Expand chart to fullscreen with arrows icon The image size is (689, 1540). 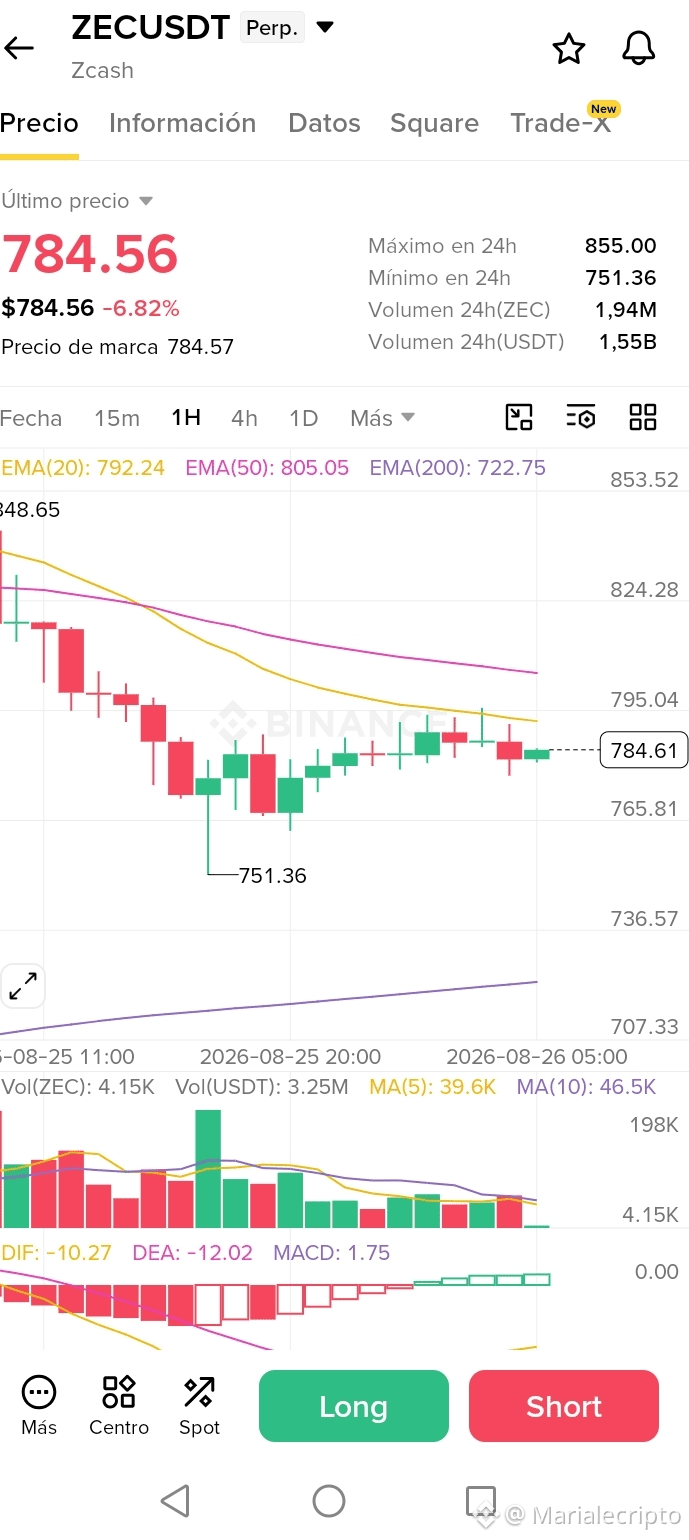click(23, 986)
